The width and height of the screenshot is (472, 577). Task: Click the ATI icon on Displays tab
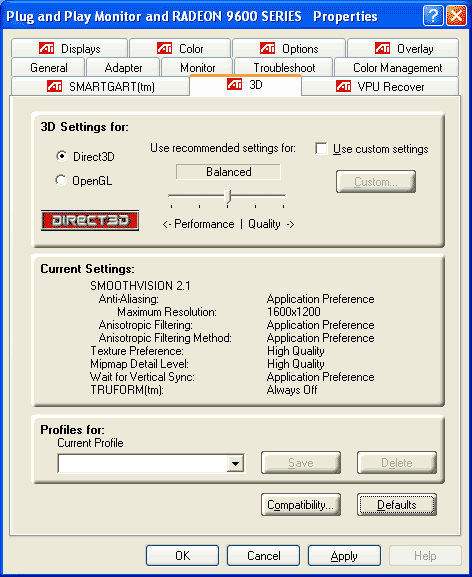46,48
